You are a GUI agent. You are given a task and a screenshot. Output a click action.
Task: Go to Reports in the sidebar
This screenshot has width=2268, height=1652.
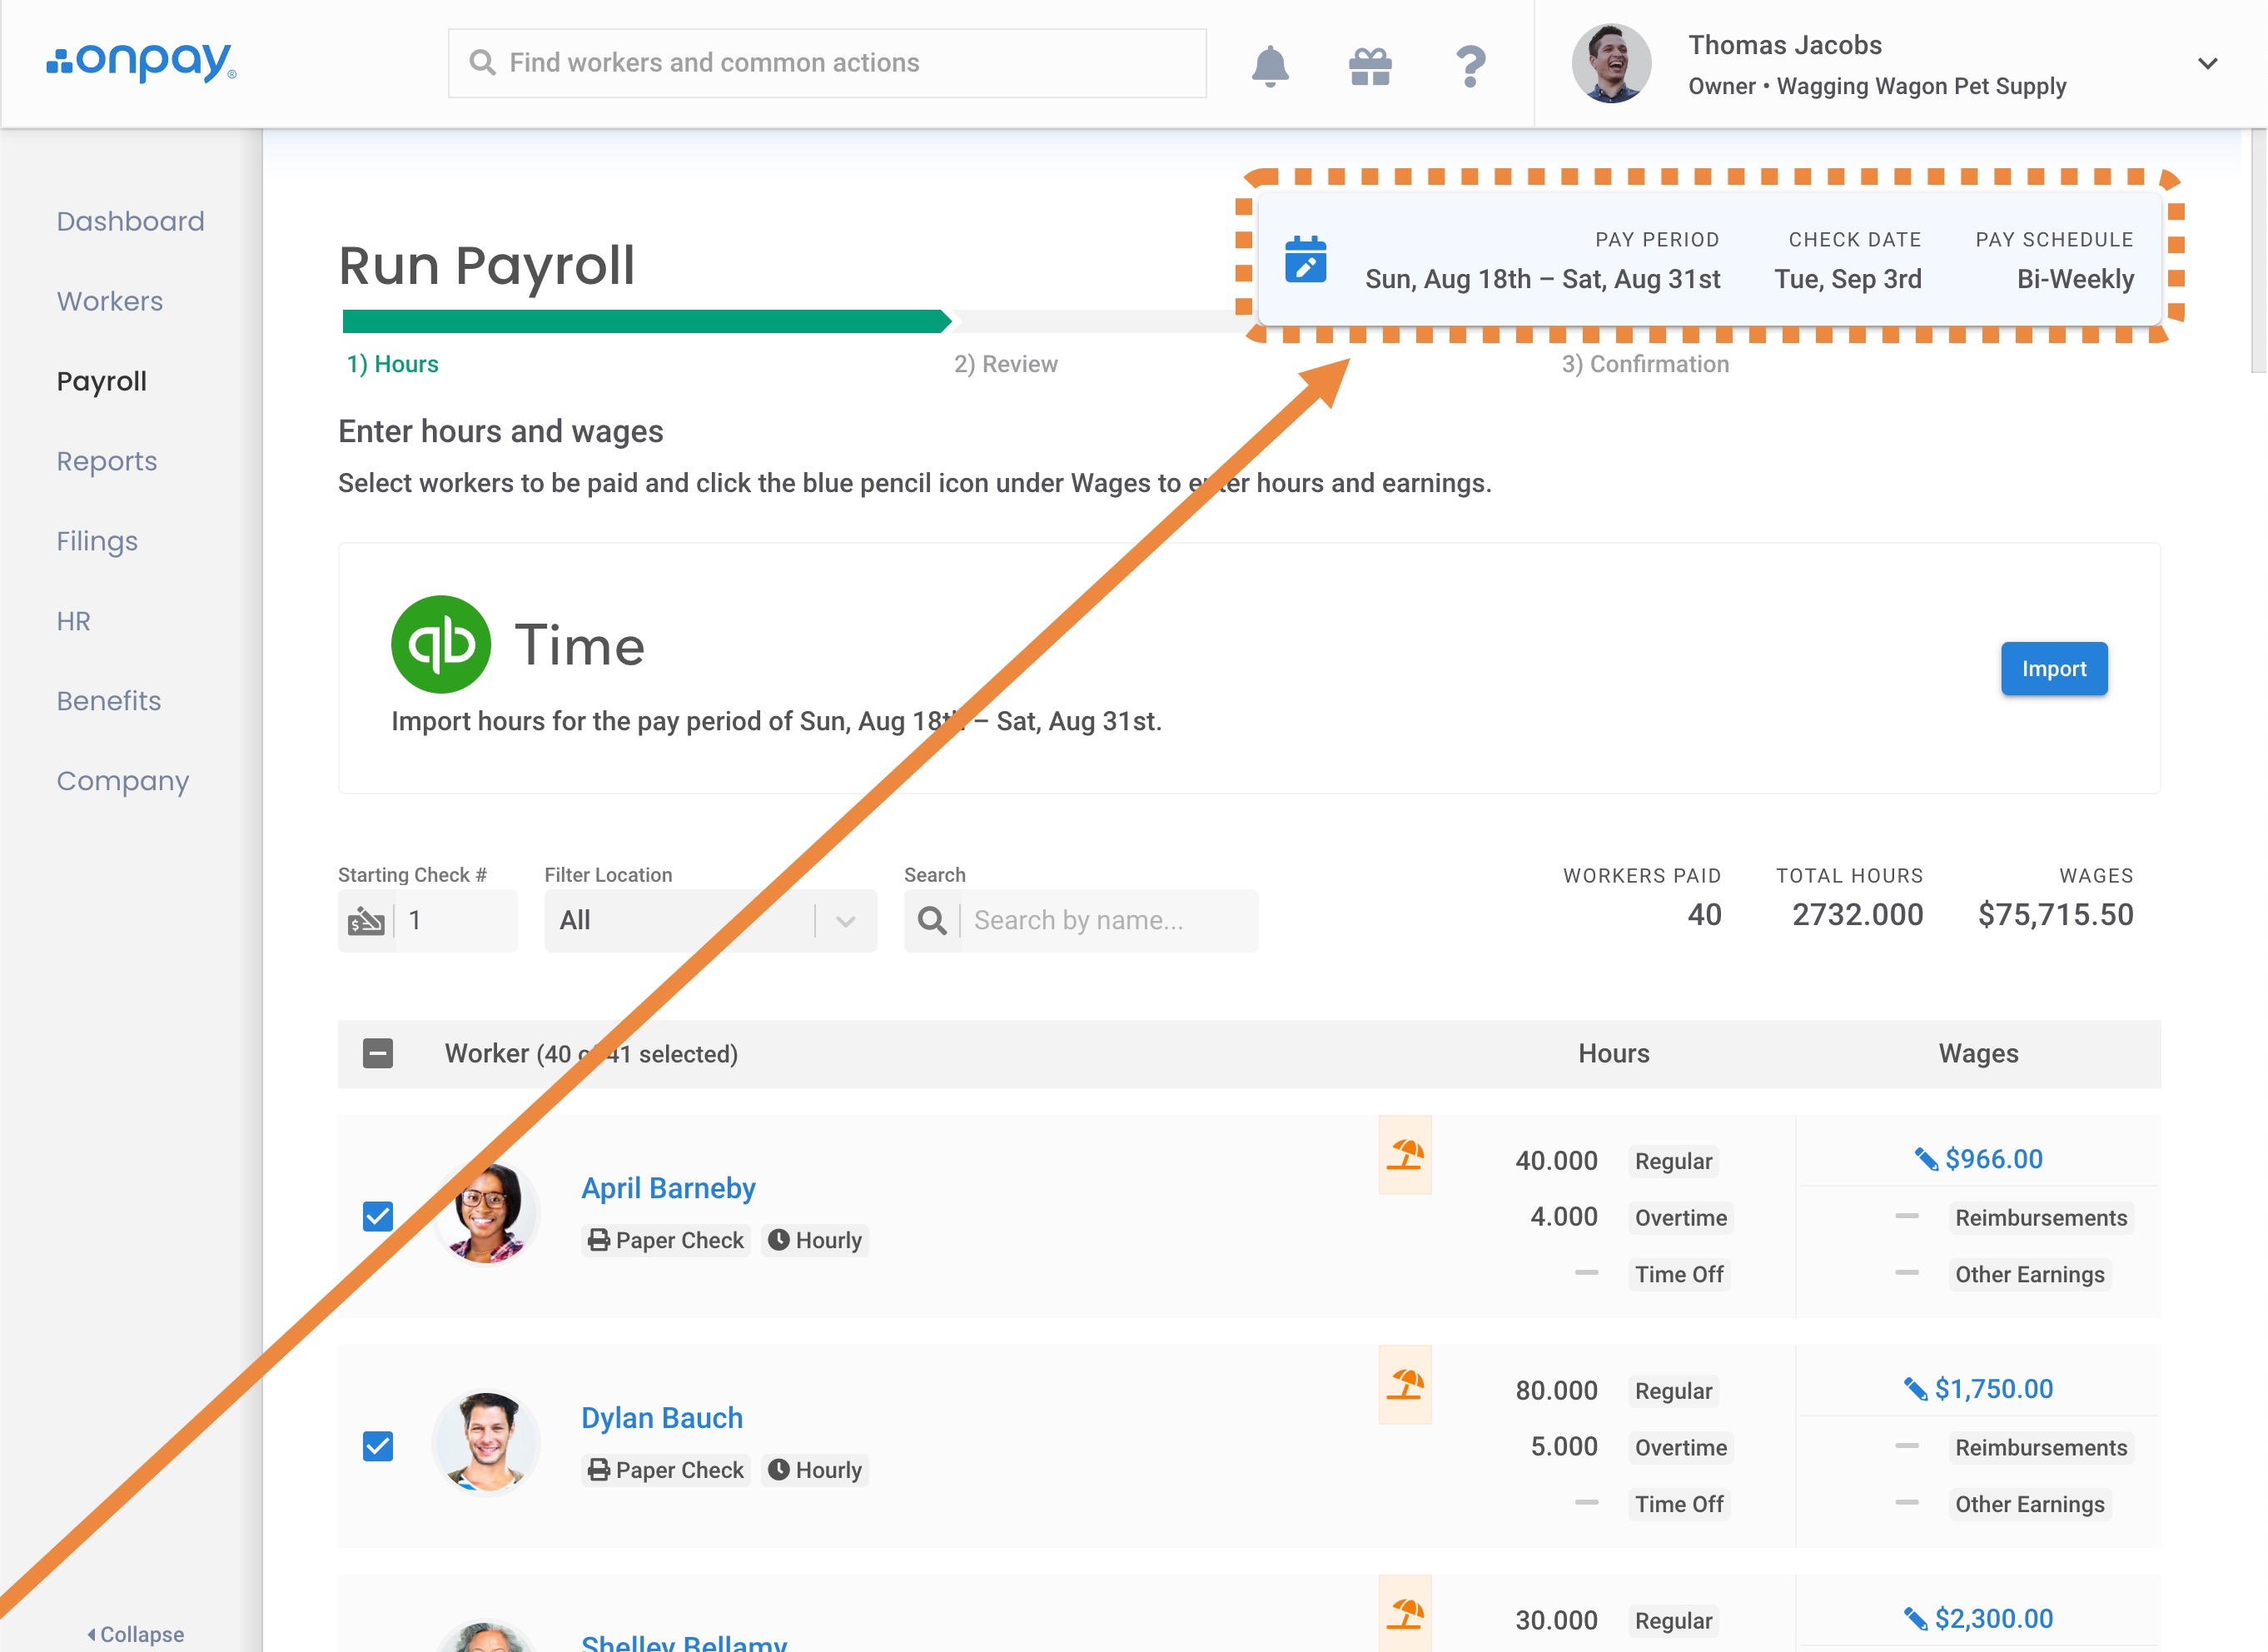107,461
